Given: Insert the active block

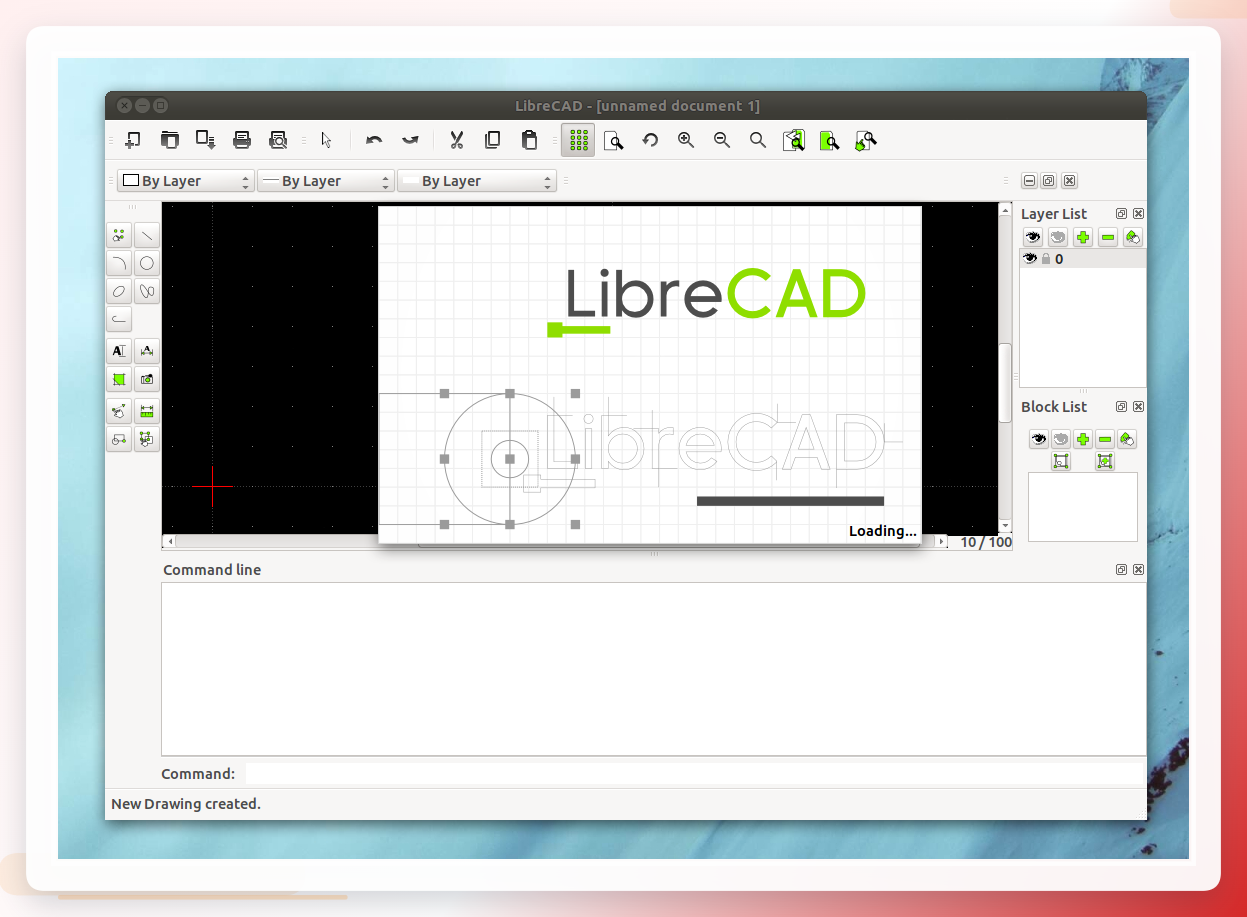Looking at the screenshot, I should coord(1105,461).
